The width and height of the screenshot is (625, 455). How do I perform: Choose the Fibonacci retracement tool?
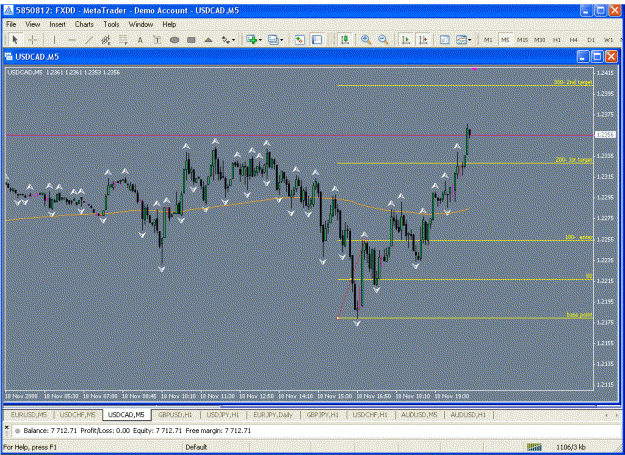click(x=123, y=39)
